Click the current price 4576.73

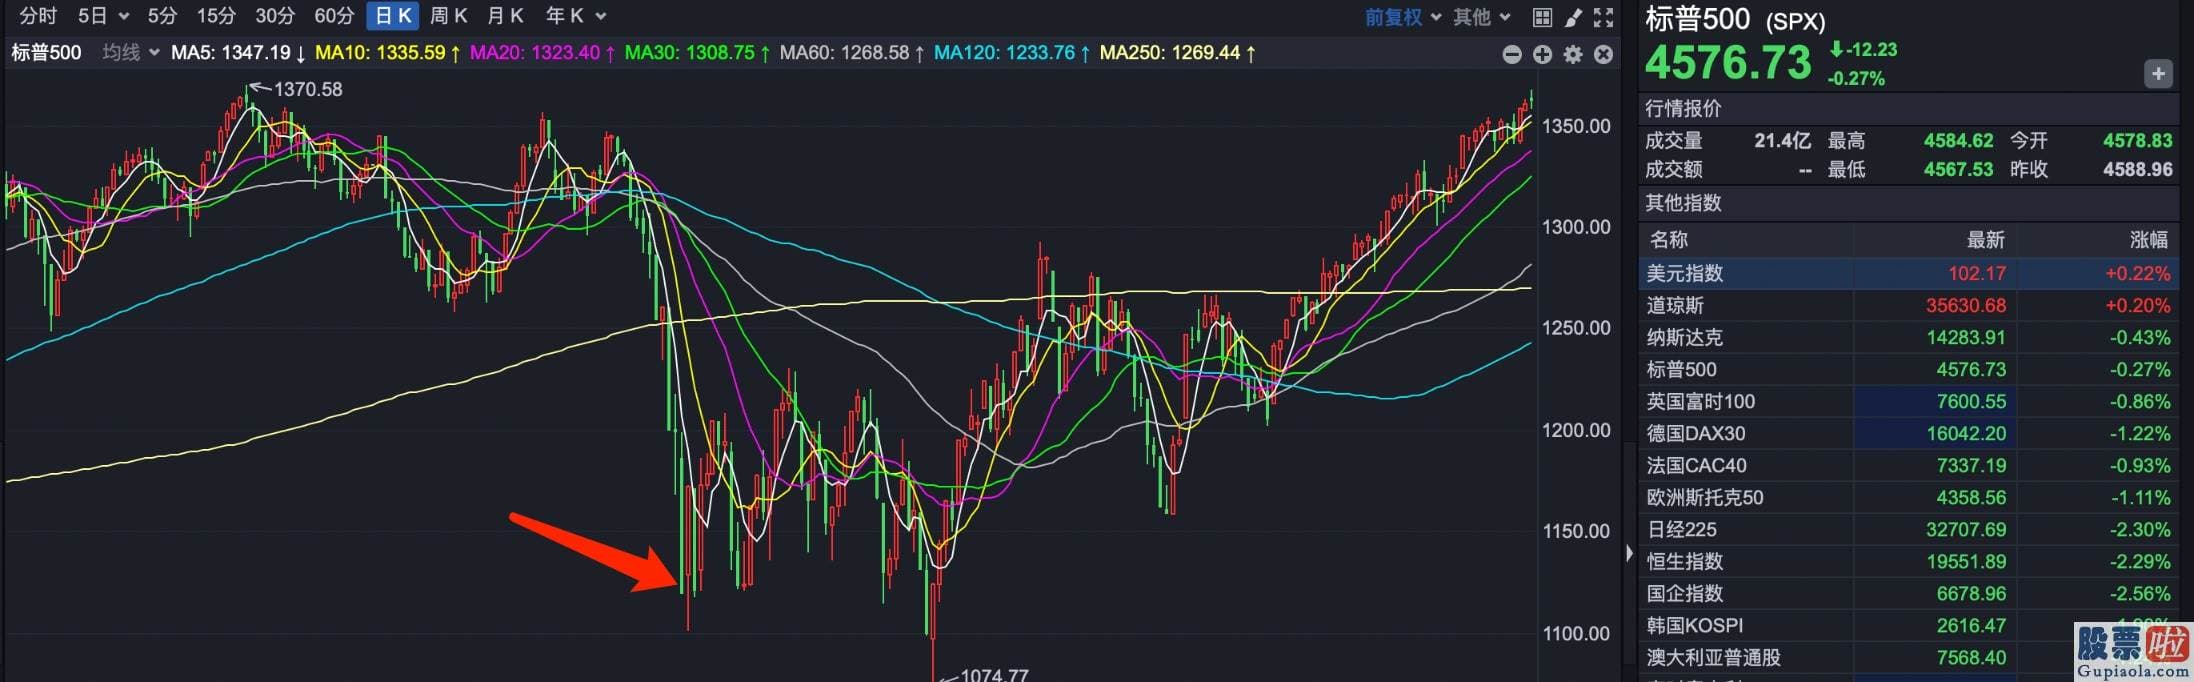point(1728,63)
